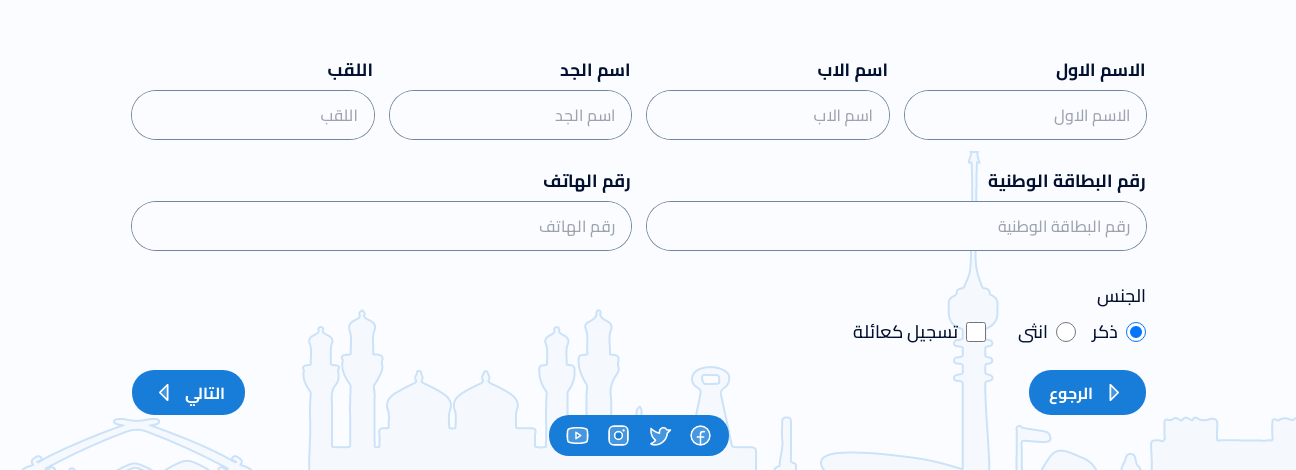
Task: Focus the رقم البطاقة الوطنية input field
Action: click(x=896, y=226)
